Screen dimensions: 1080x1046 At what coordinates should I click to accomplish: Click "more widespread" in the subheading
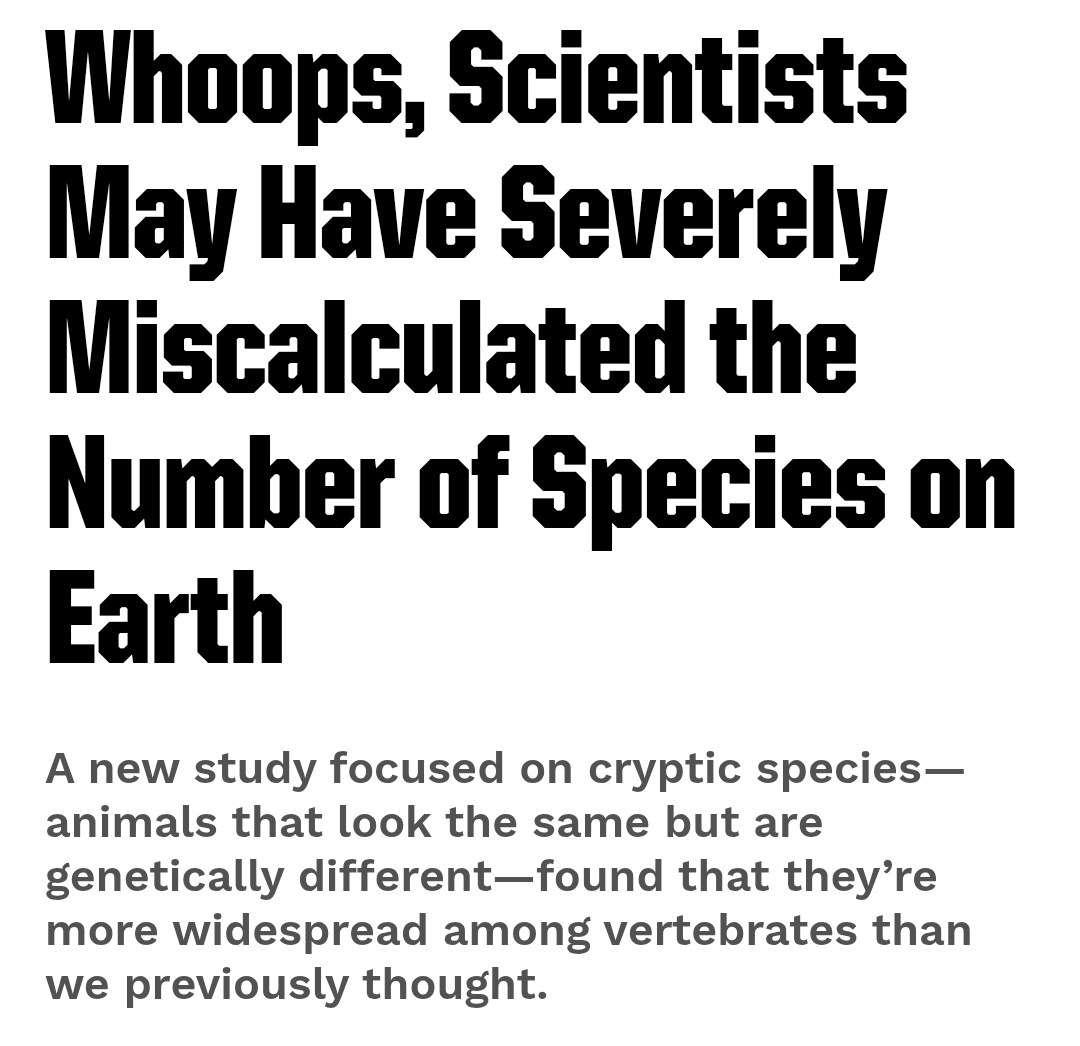coord(236,931)
